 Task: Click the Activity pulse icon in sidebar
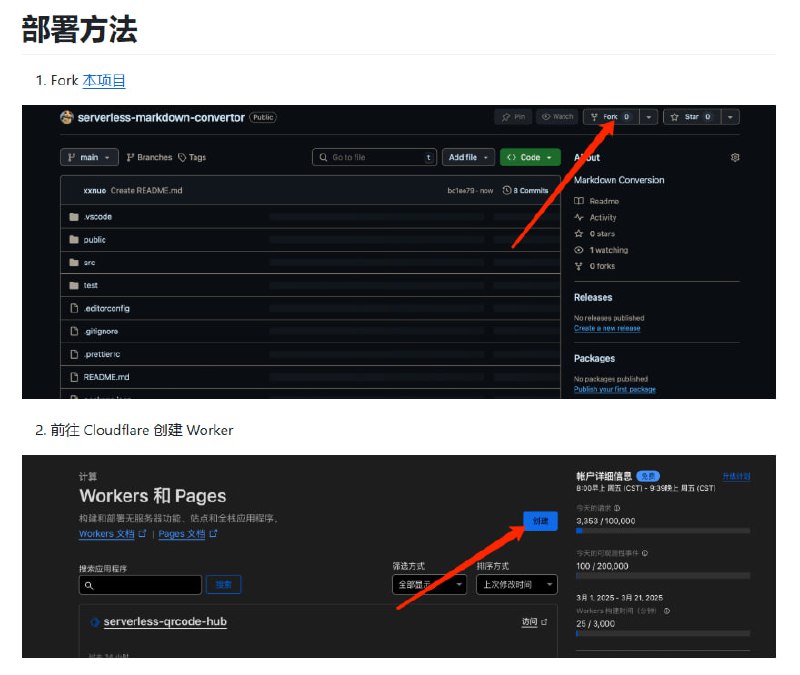(579, 218)
